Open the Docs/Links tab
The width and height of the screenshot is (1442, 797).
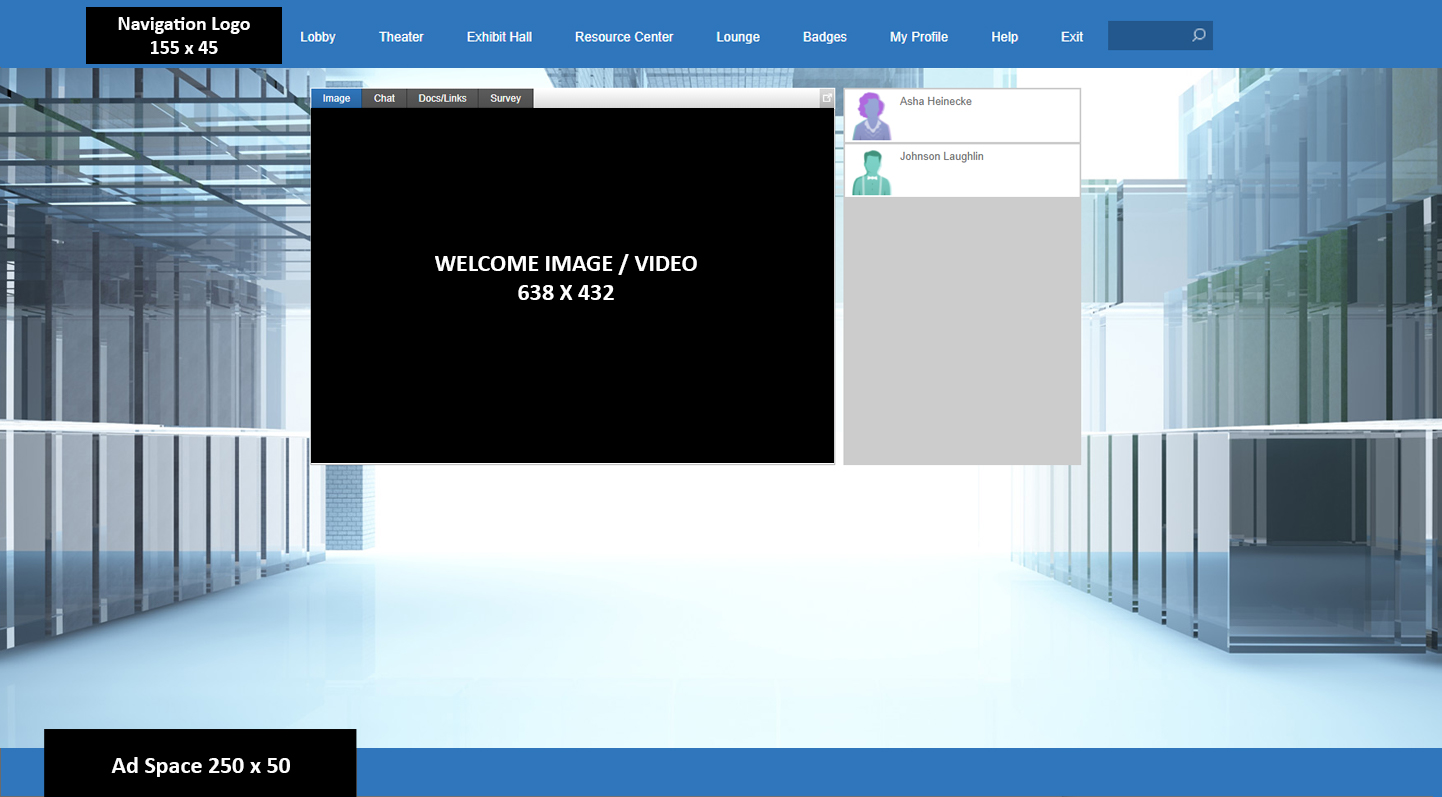[442, 98]
